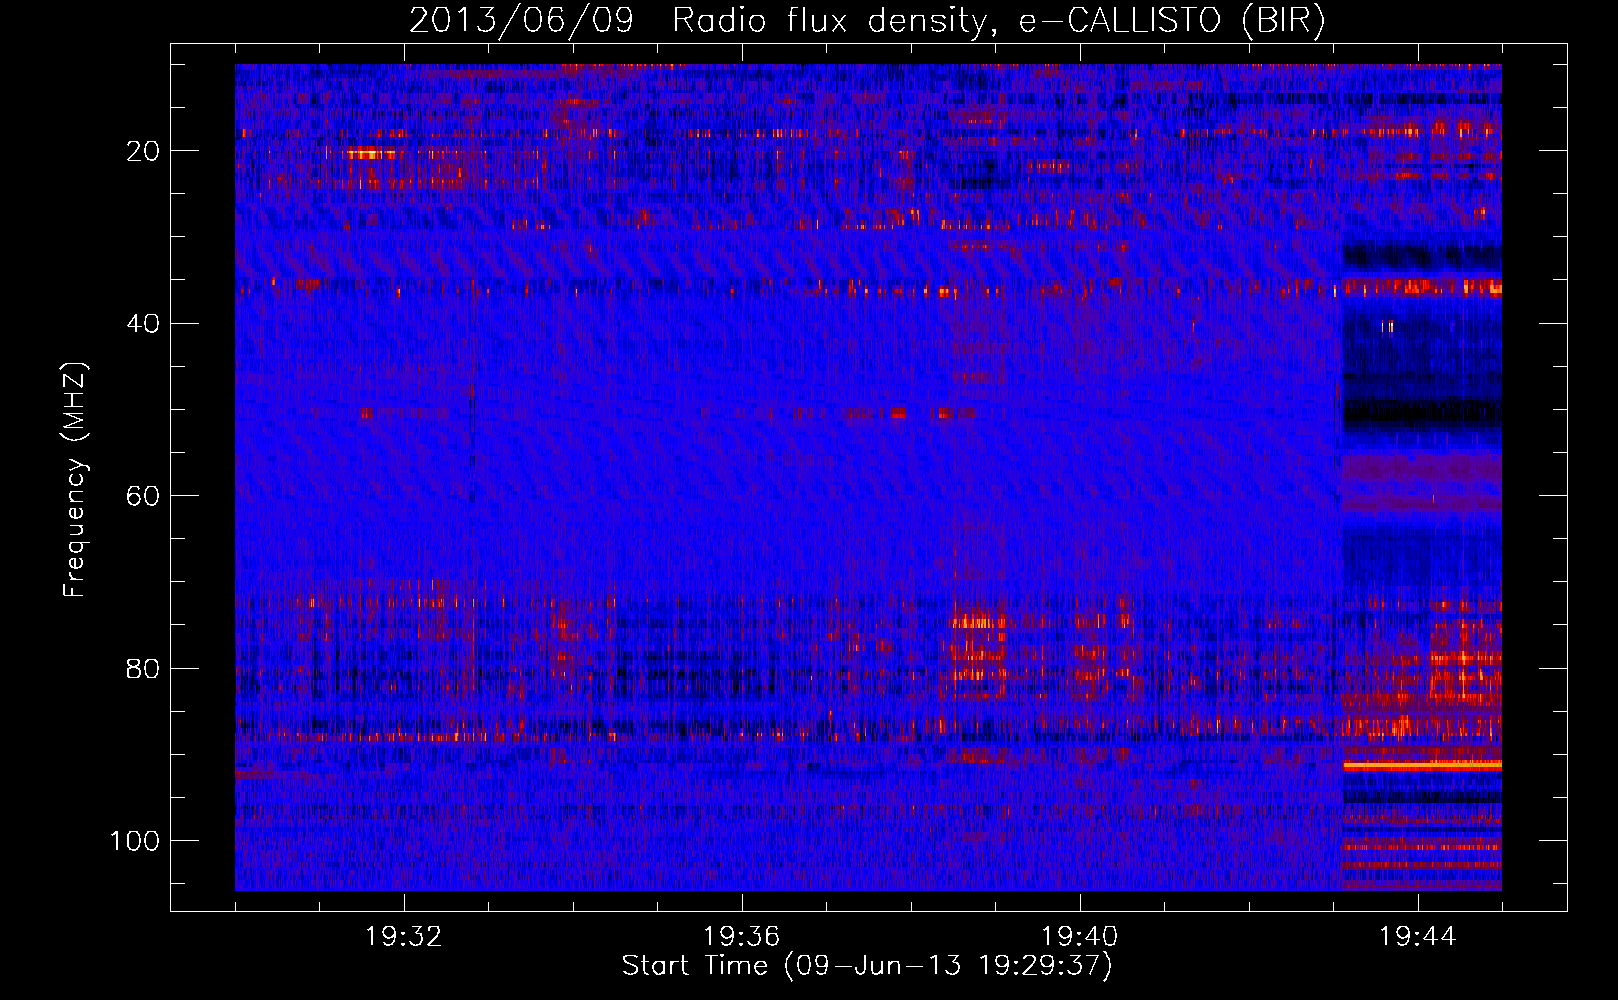Click the 40 frequency tick label

(144, 324)
